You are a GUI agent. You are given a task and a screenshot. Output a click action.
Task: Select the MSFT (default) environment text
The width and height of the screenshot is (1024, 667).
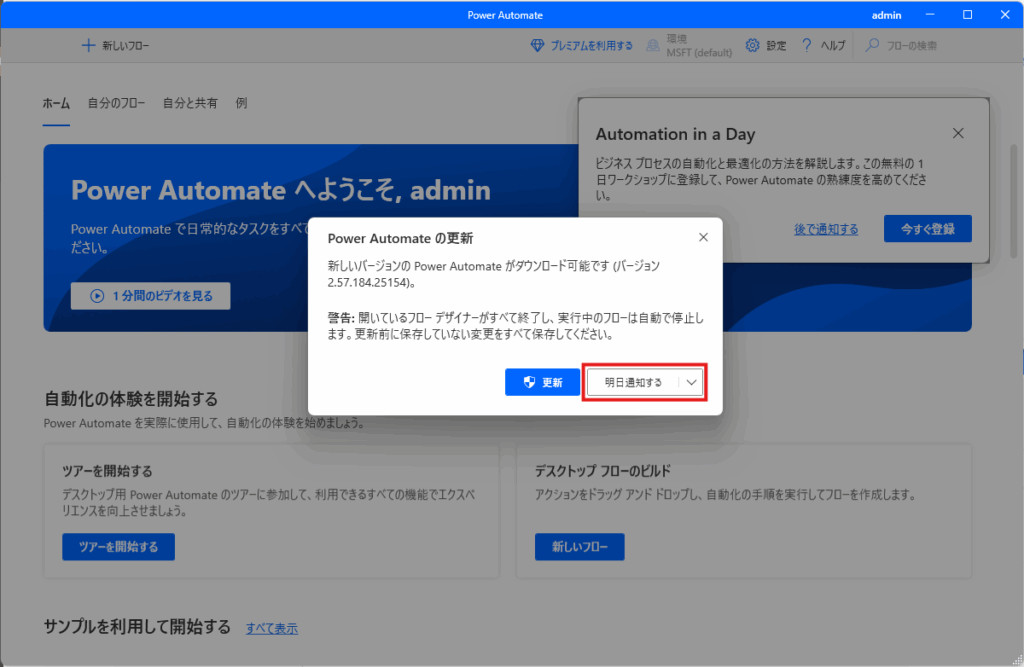pos(699,53)
